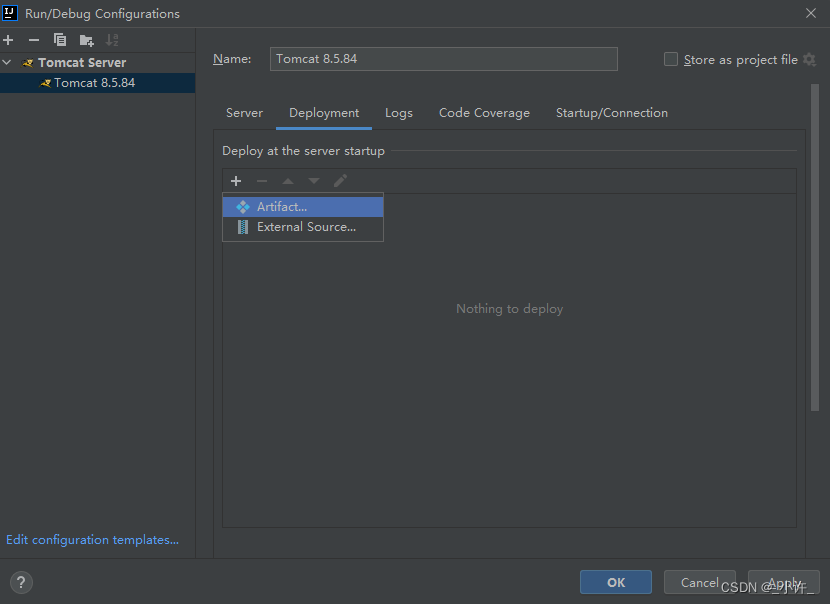Viewport: 830px width, 604px height.
Task: Open the Code Coverage tab
Action: tap(484, 113)
